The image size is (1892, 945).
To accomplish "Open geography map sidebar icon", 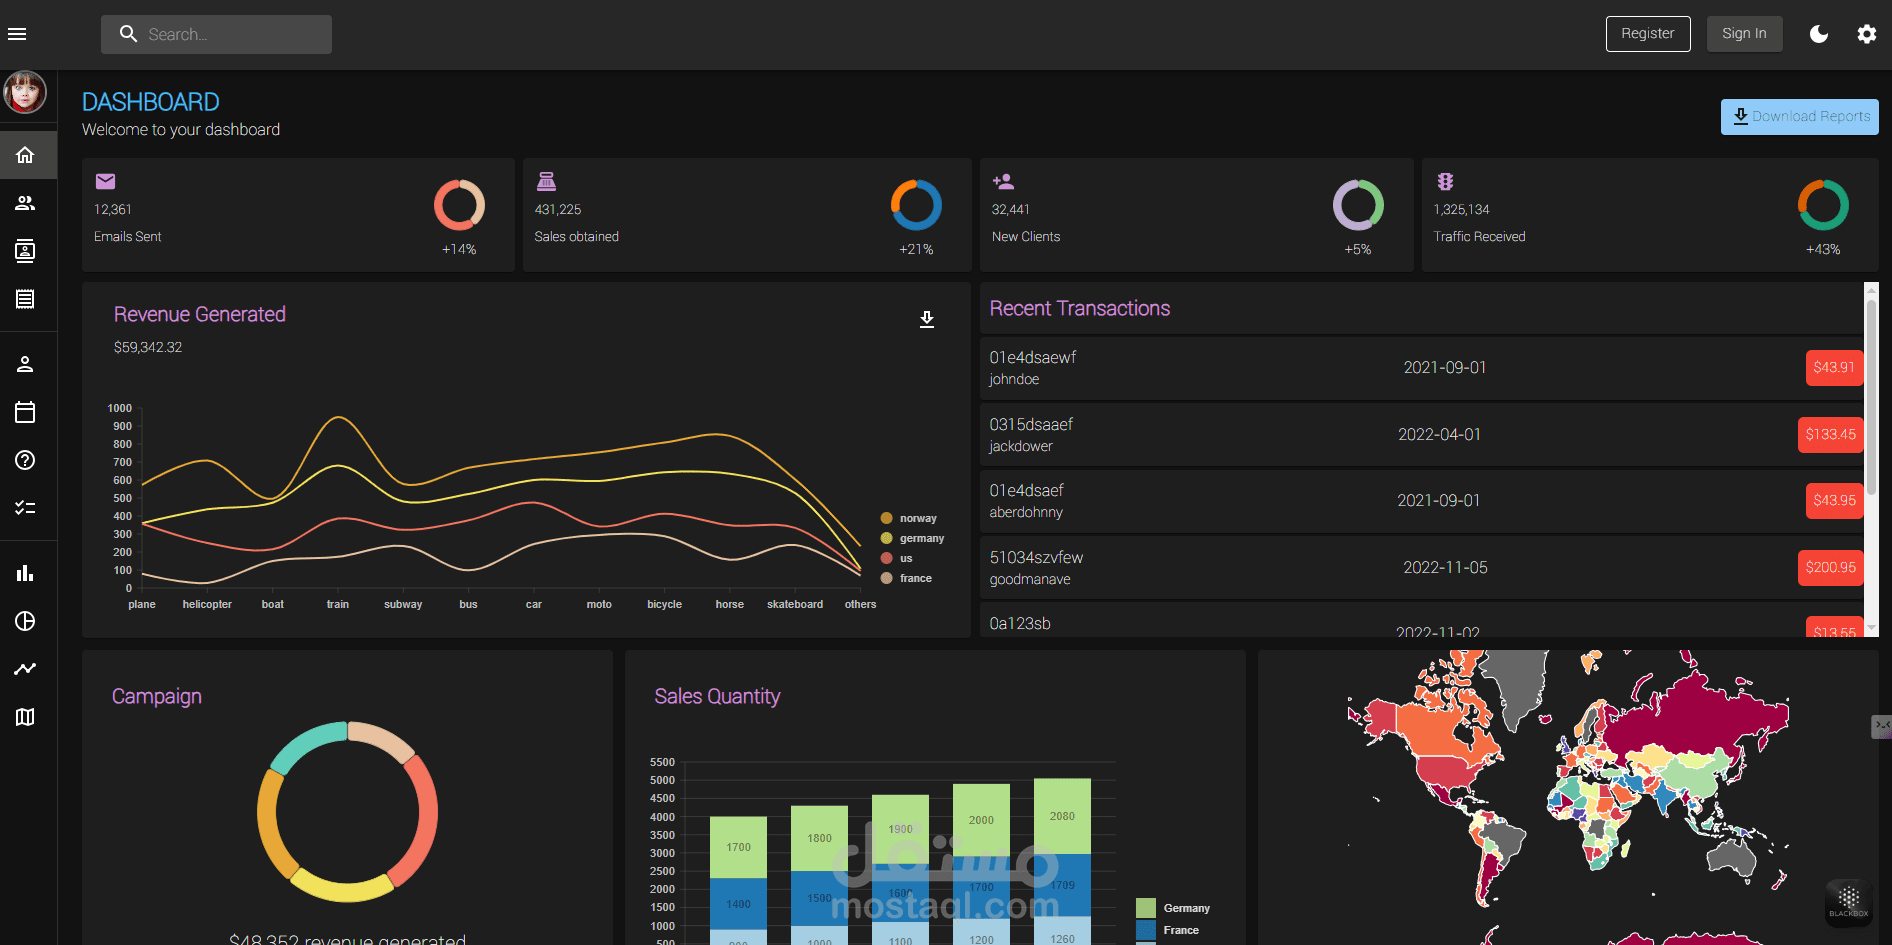I will tap(25, 717).
